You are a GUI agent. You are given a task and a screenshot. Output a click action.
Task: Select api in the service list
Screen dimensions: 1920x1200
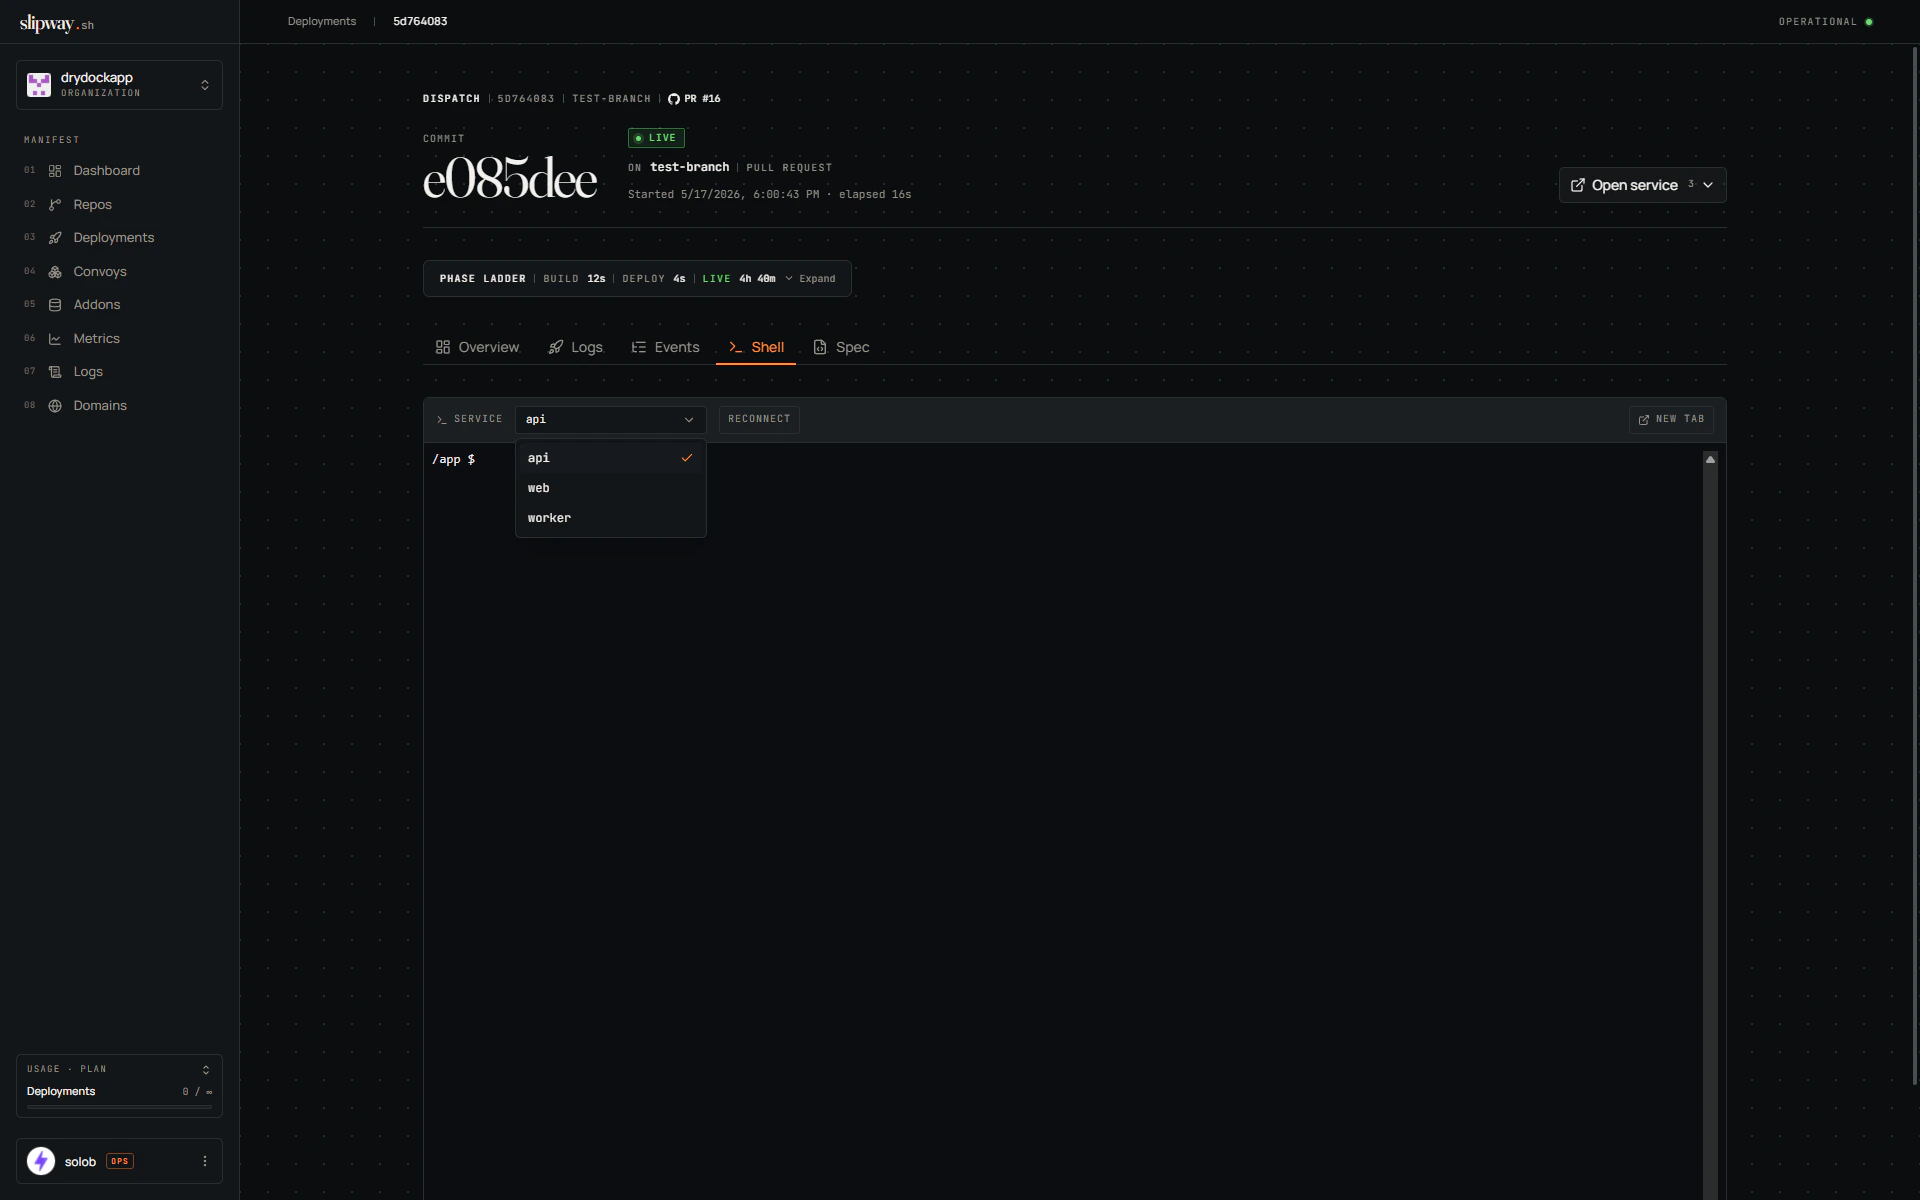tap(611, 458)
